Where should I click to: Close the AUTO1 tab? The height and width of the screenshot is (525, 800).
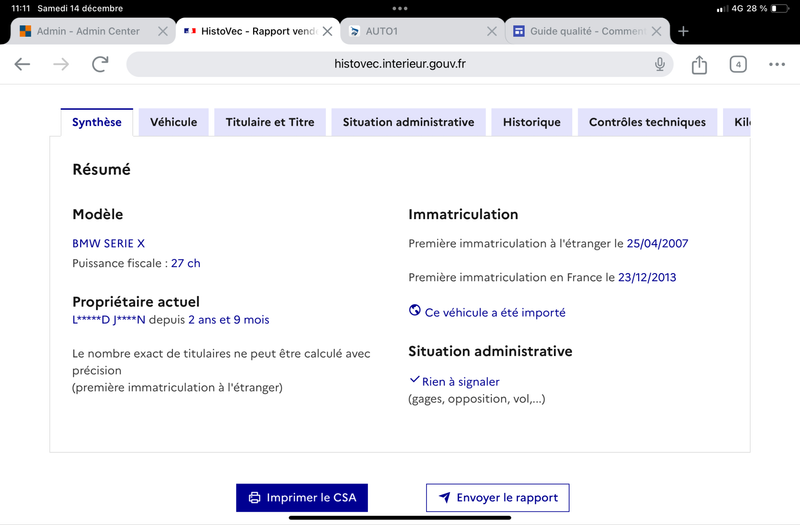tap(492, 32)
